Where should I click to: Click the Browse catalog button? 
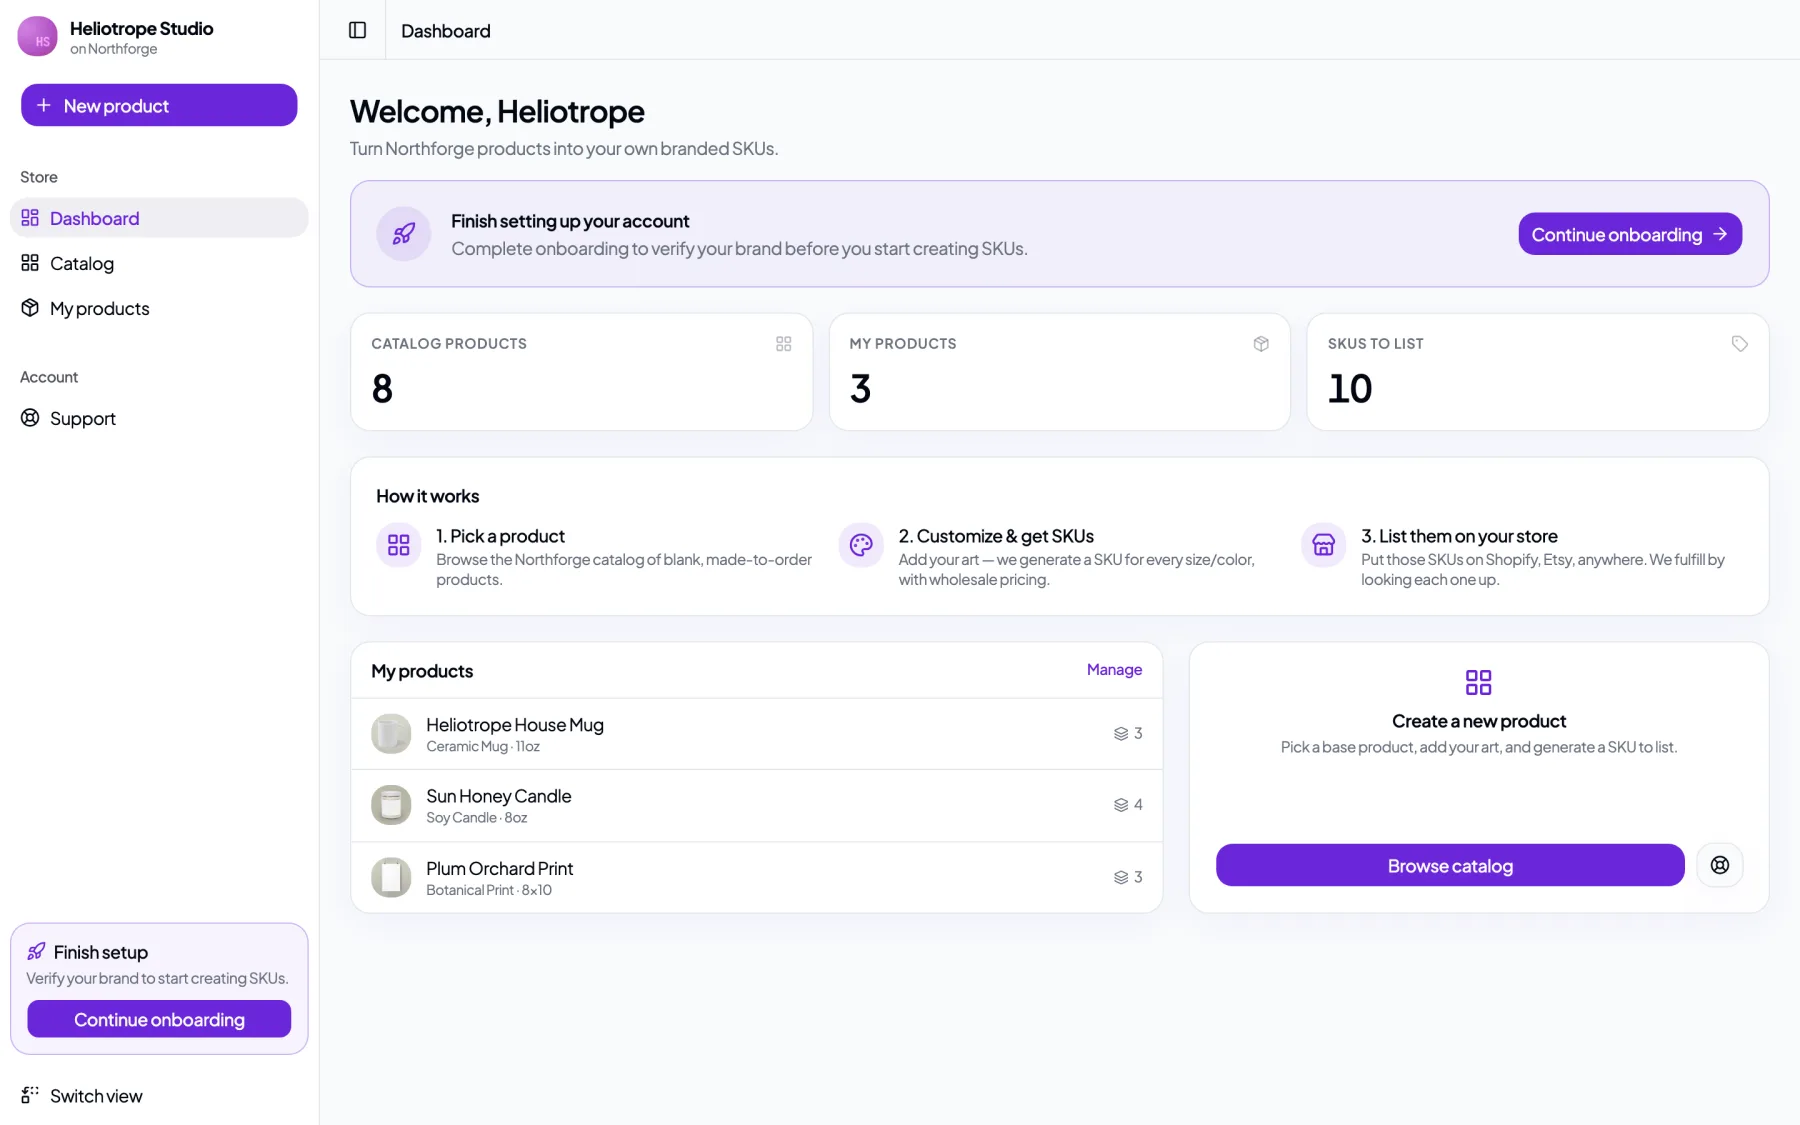1450,865
